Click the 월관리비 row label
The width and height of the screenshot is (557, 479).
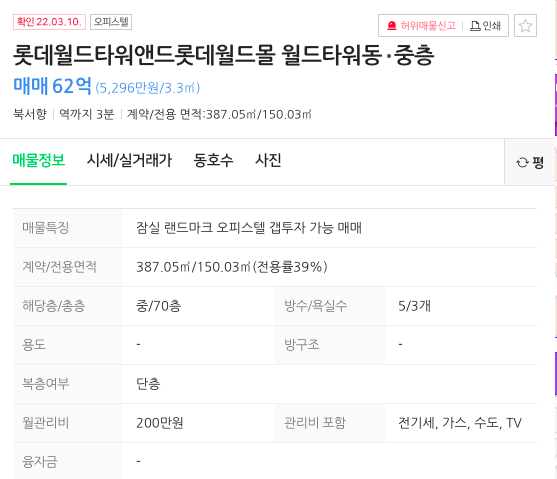45,423
